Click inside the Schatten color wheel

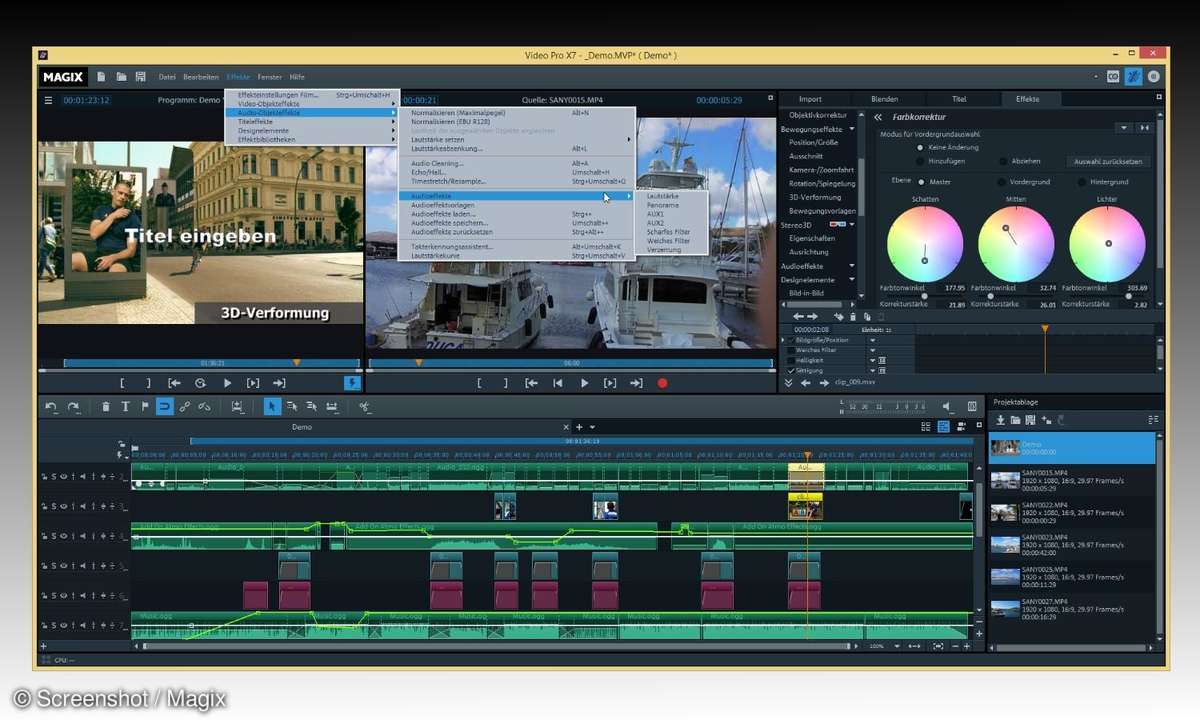pyautogui.click(x=925, y=245)
